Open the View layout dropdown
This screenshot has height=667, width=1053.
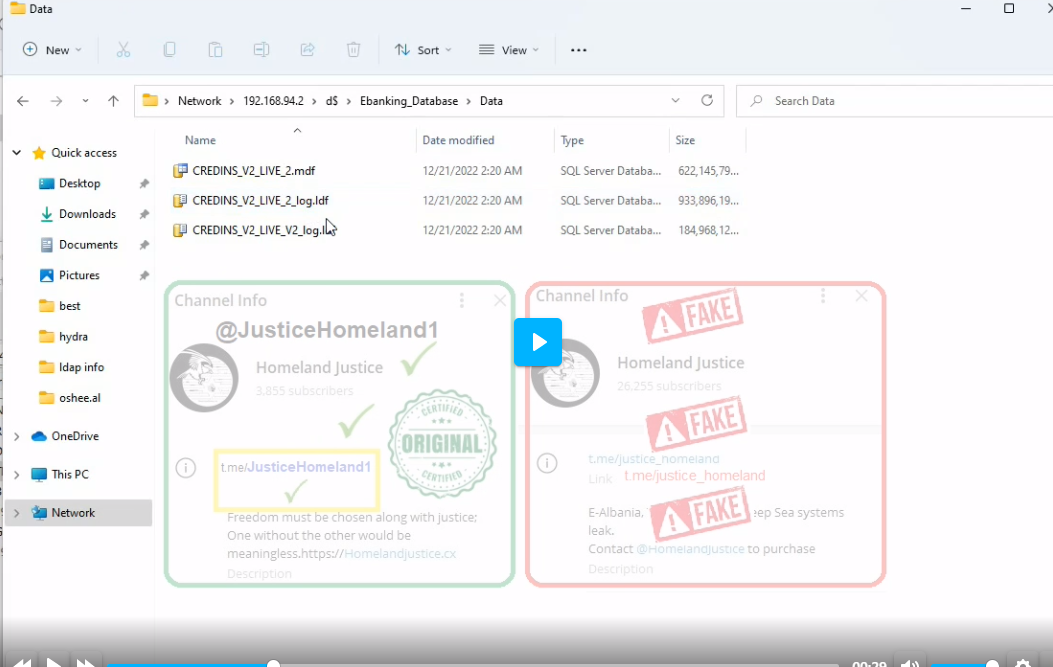point(509,50)
